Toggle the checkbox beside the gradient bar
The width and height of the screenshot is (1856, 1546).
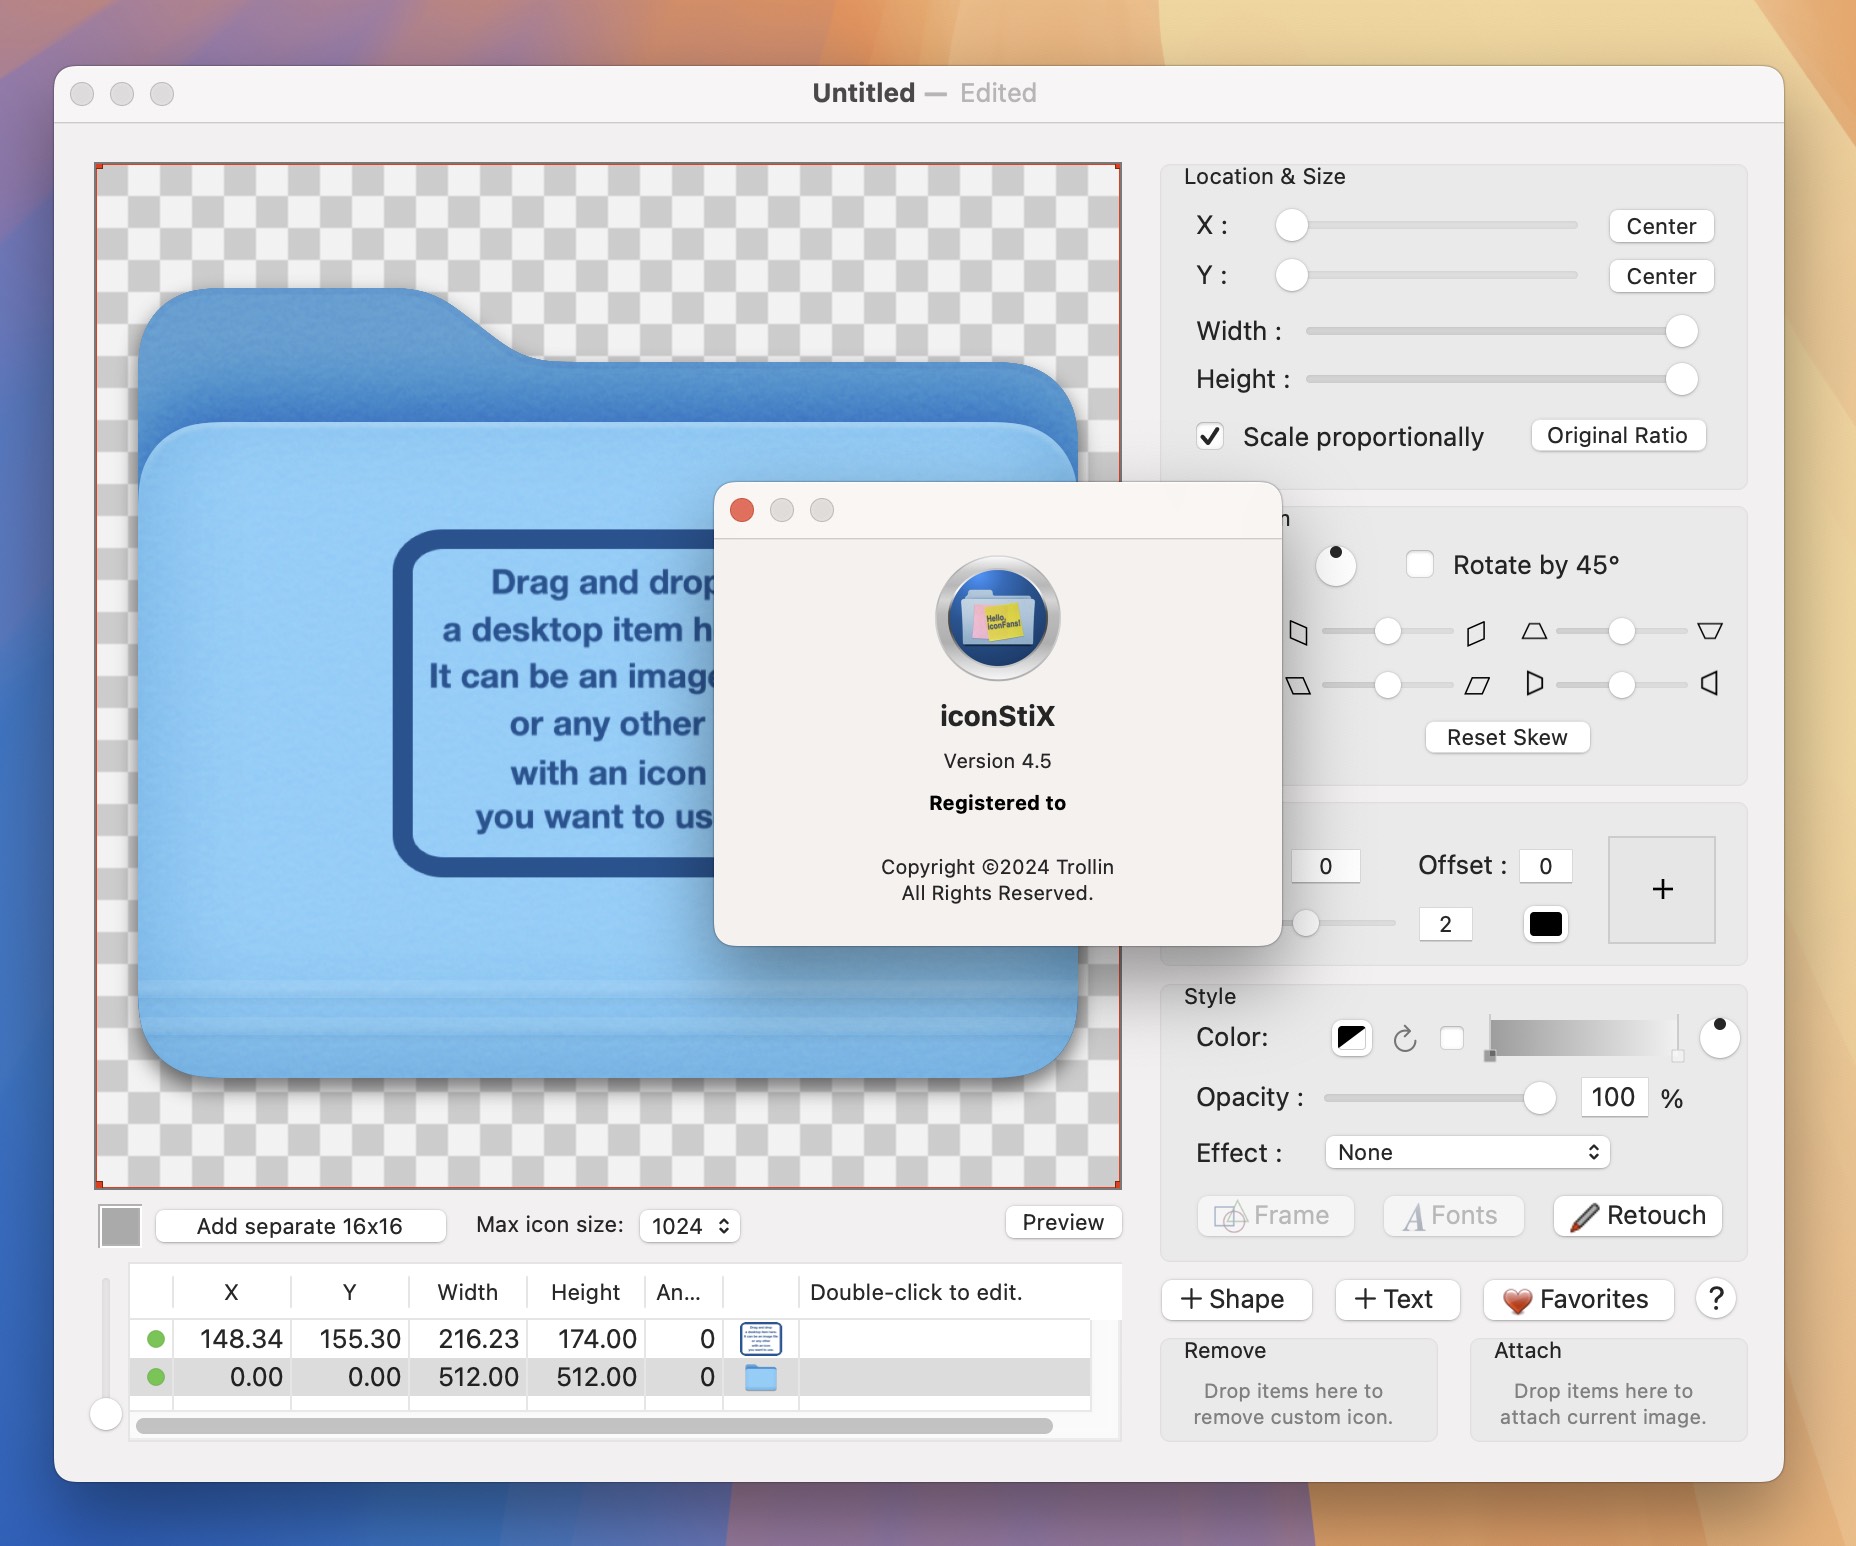click(1452, 1038)
